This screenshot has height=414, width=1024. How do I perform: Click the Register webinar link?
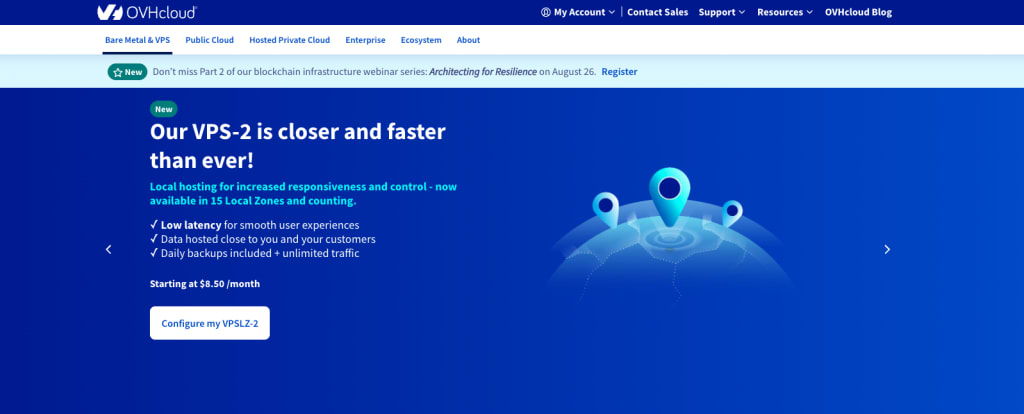coord(619,72)
